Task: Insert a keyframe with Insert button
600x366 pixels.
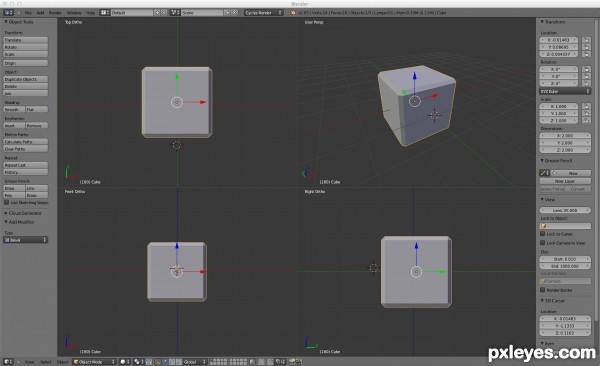Action: [14, 126]
